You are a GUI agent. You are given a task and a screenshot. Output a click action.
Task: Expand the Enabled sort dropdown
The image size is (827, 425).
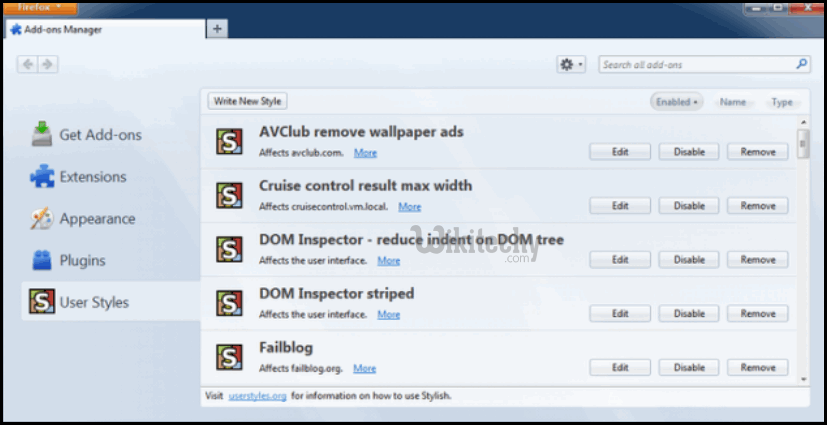coord(676,102)
